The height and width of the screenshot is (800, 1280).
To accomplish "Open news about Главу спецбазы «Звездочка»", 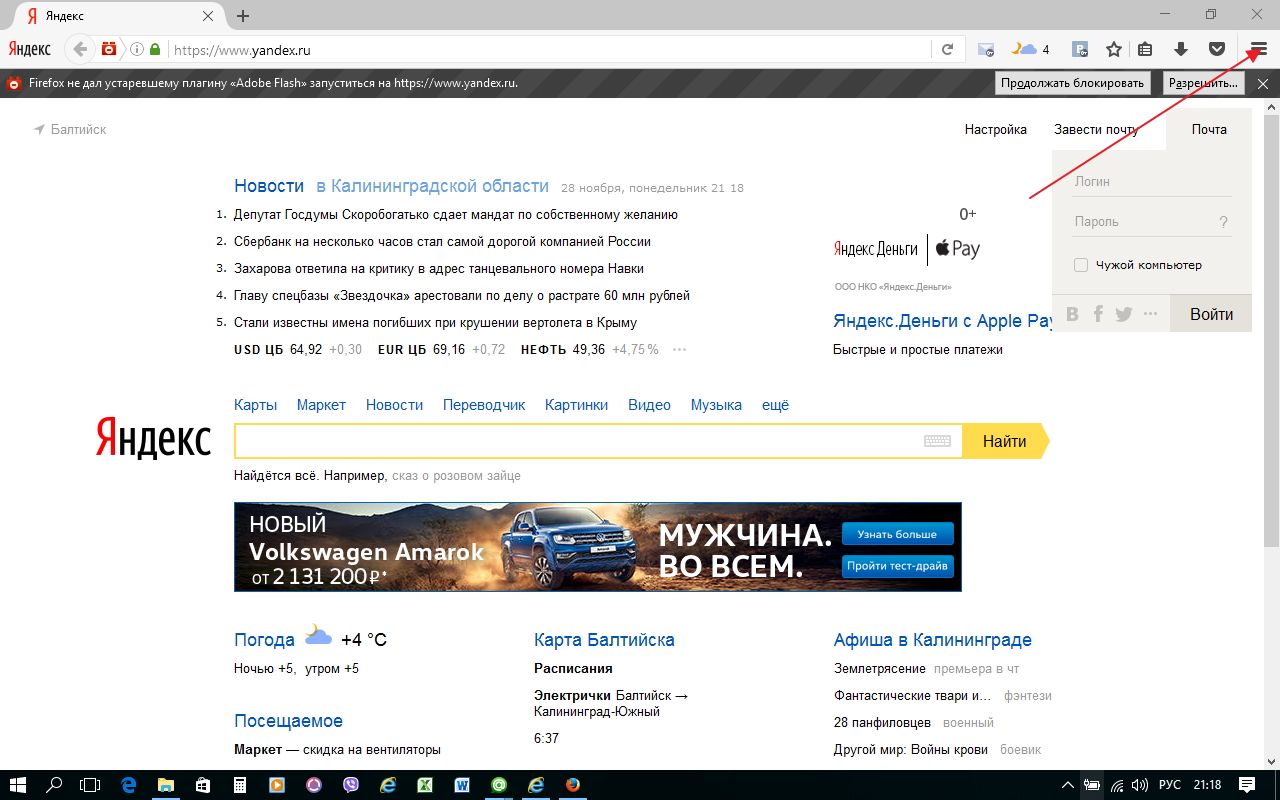I will coord(462,295).
